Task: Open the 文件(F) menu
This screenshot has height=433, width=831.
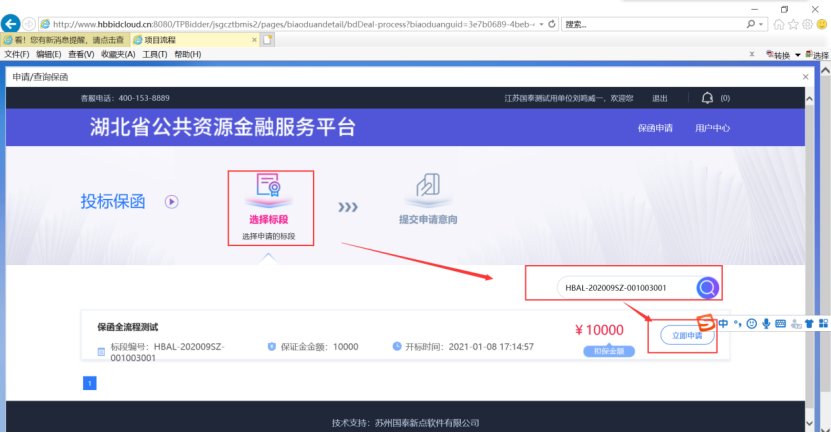Action: pyautogui.click(x=17, y=54)
